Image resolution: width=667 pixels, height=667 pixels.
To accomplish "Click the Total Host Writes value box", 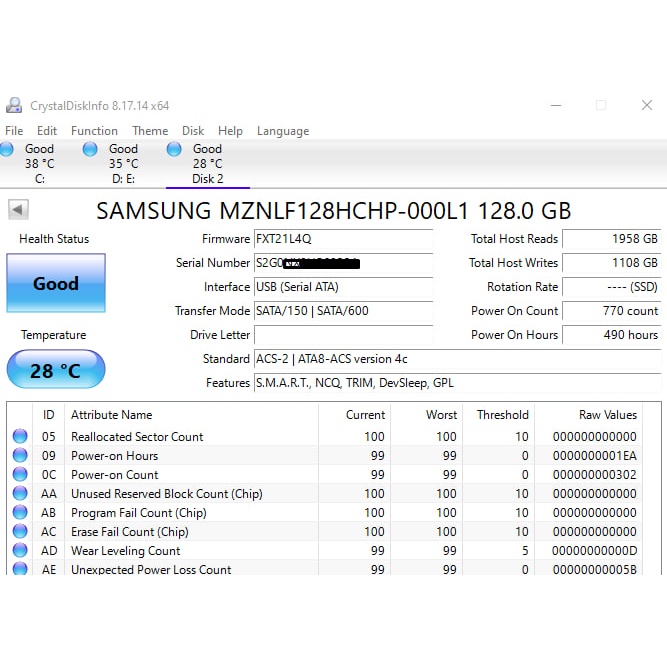I will (612, 263).
